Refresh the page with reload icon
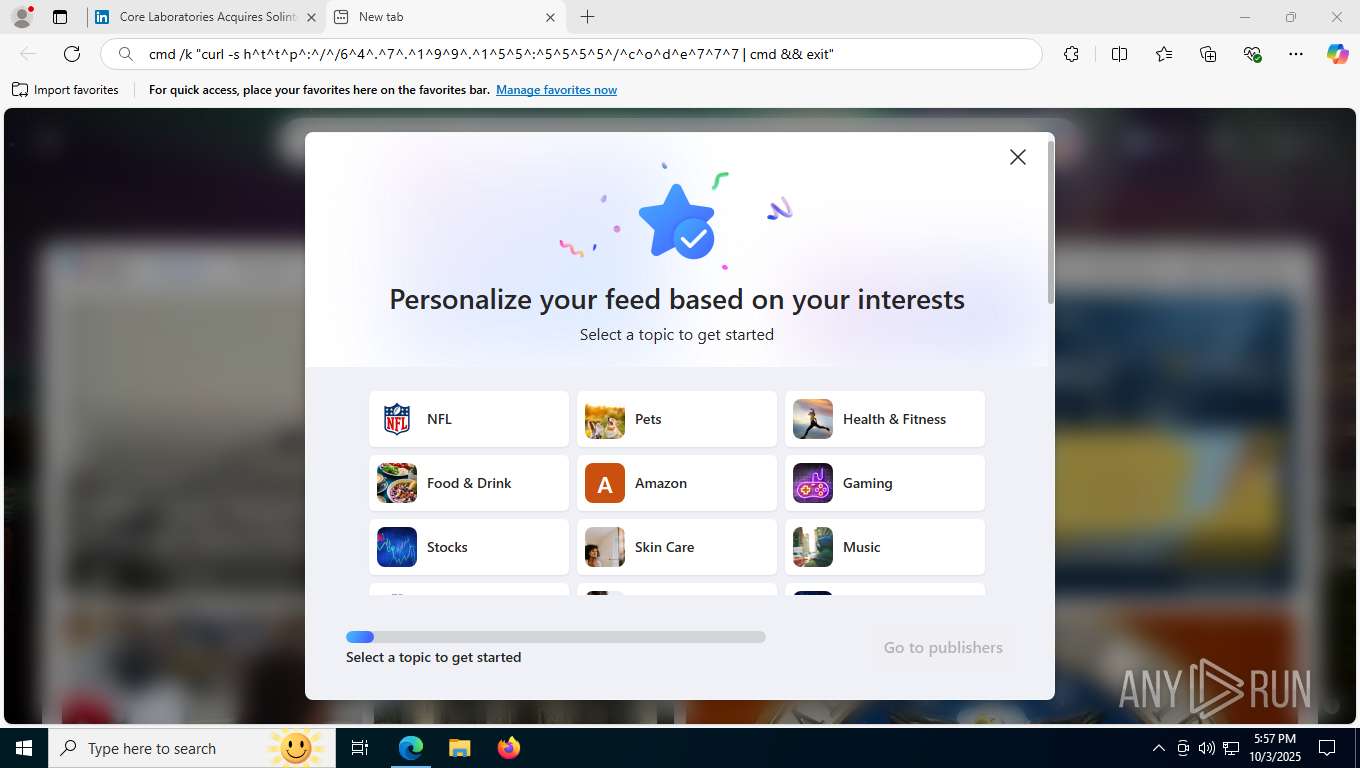The width and height of the screenshot is (1360, 768). (x=72, y=54)
